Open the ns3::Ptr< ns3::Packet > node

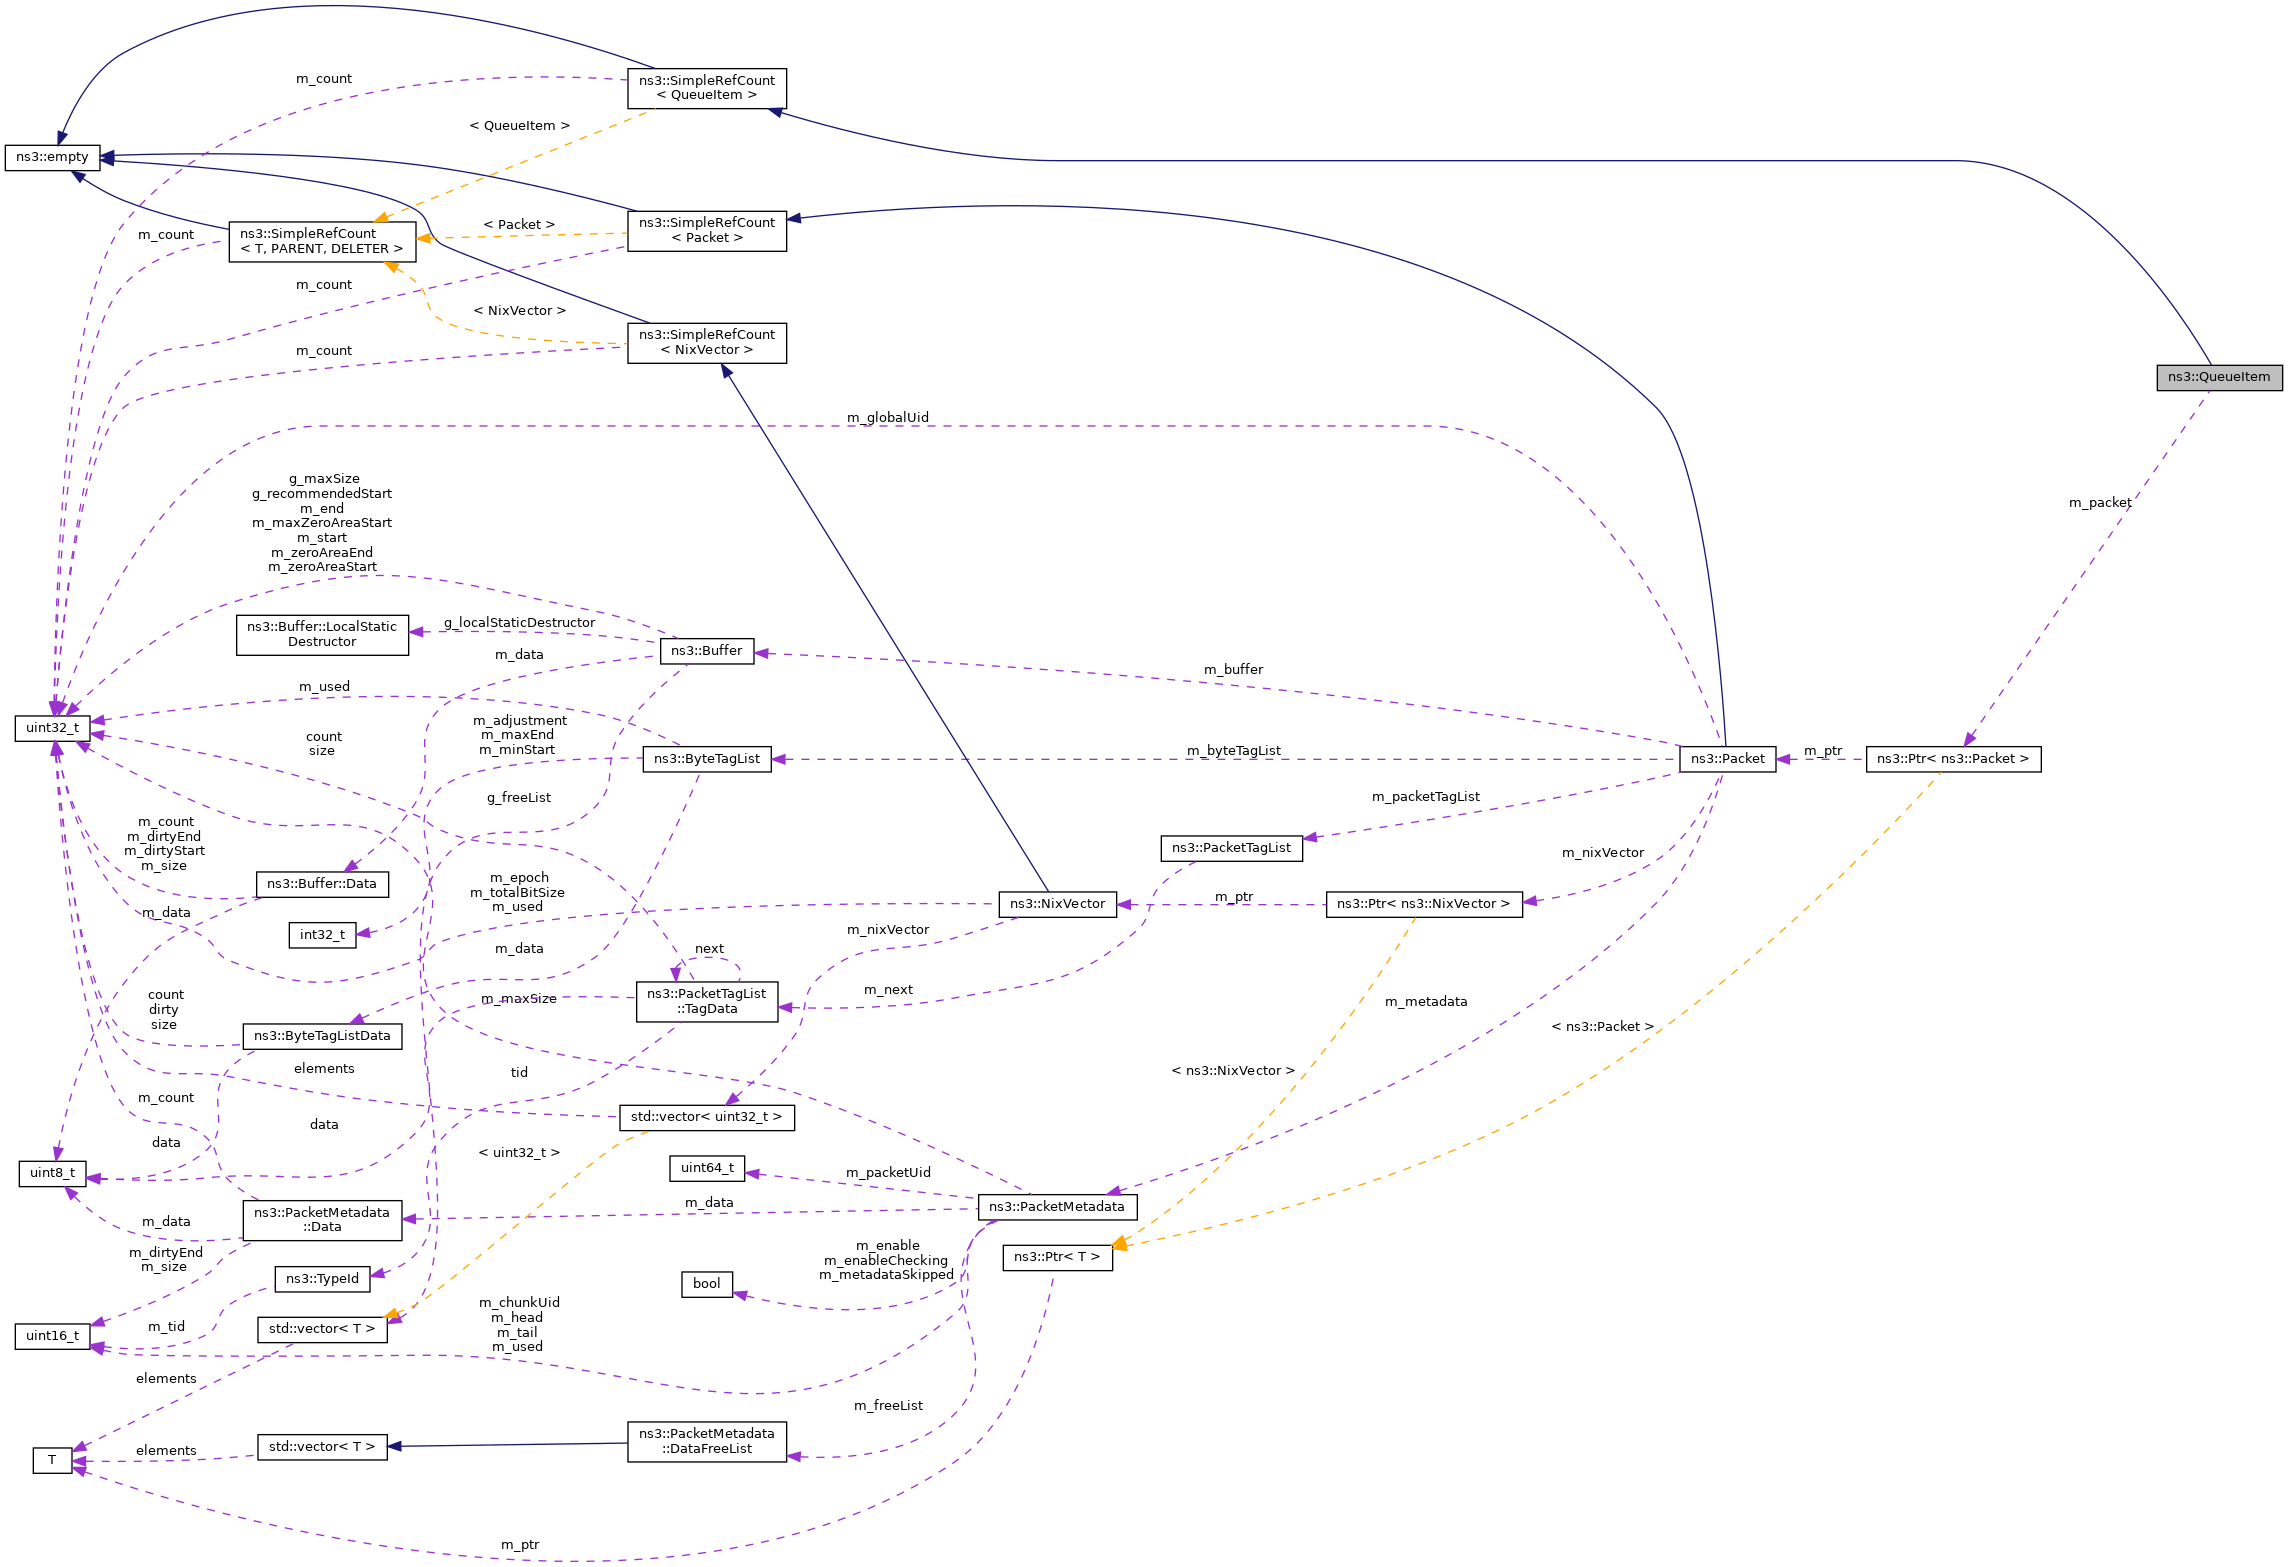[1953, 759]
